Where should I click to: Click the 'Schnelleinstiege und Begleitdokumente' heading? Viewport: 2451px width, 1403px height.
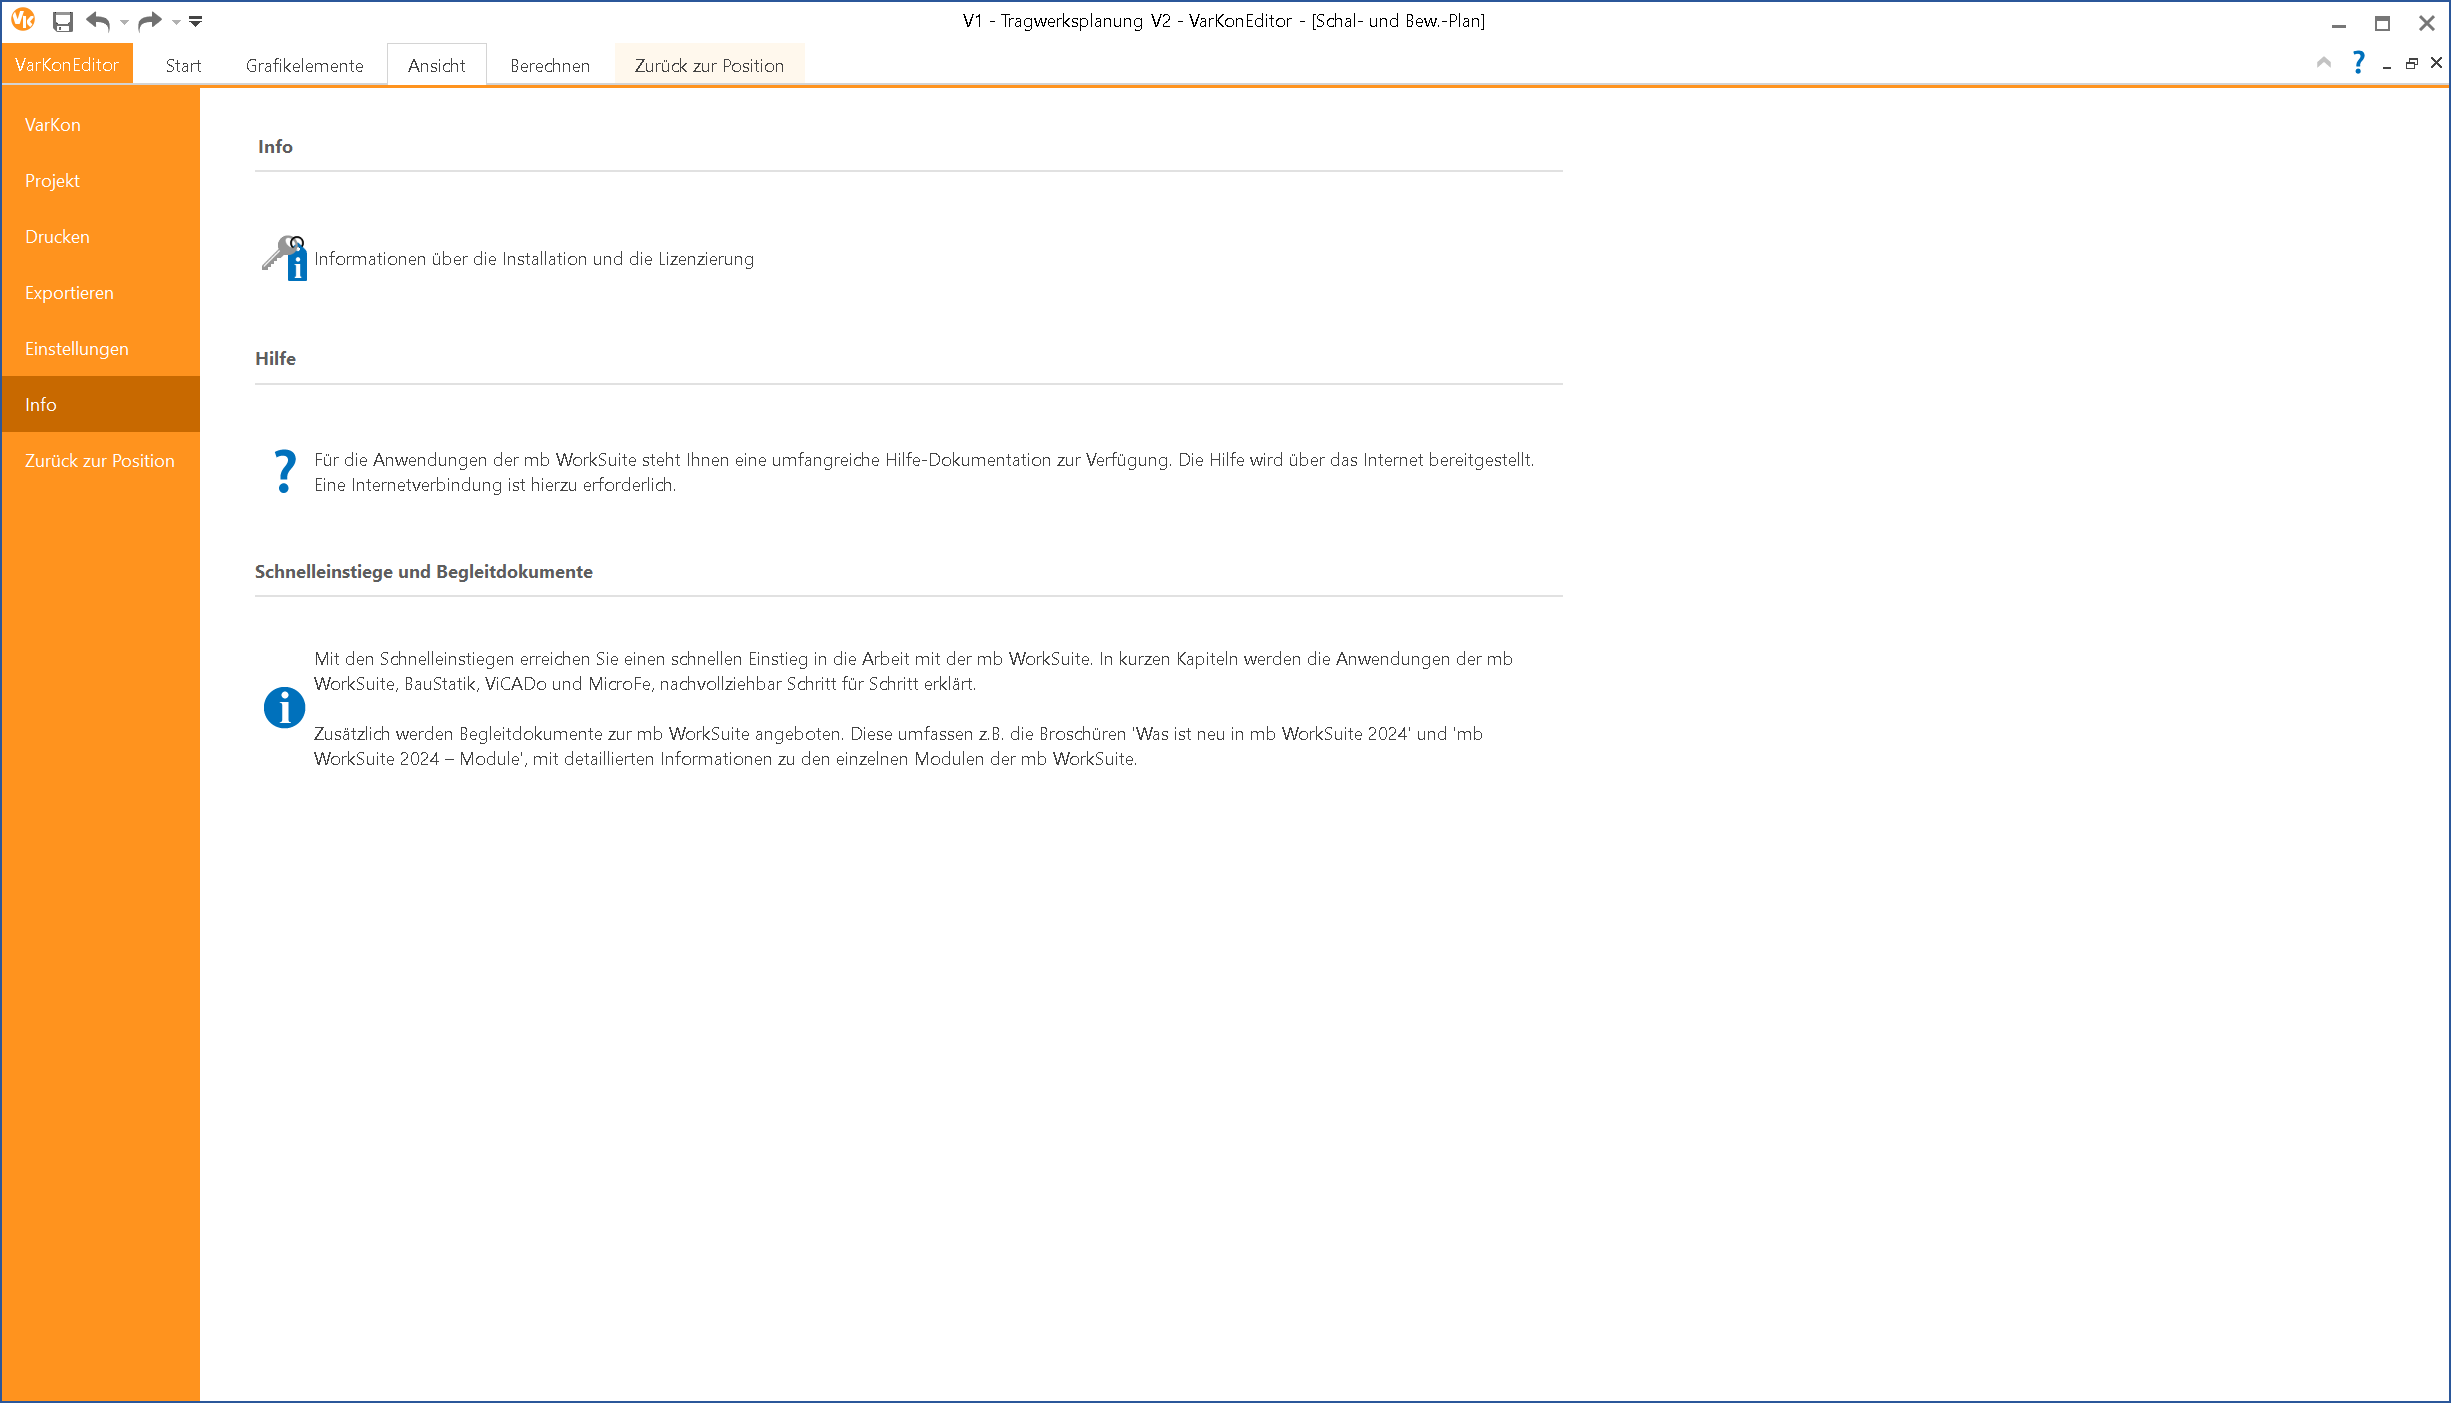click(424, 572)
